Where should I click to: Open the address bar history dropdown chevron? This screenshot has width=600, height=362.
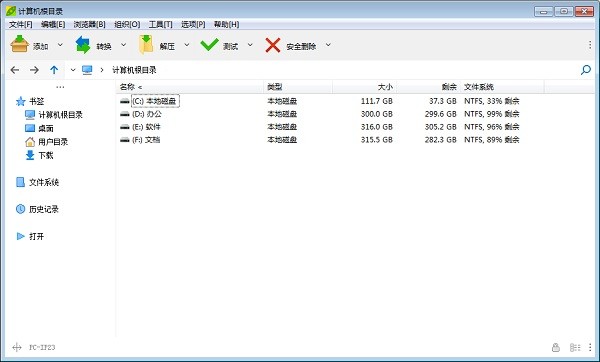pos(73,70)
